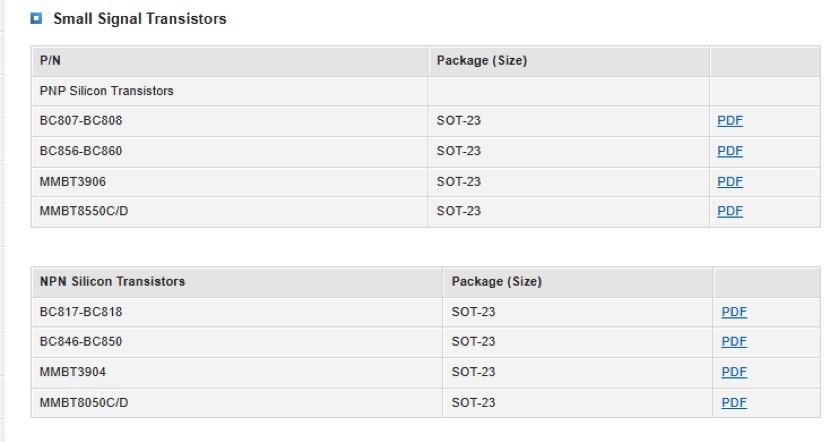This screenshot has width=830, height=442.
Task: Select the MMBT8050C/D part number cell
Action: [84, 402]
